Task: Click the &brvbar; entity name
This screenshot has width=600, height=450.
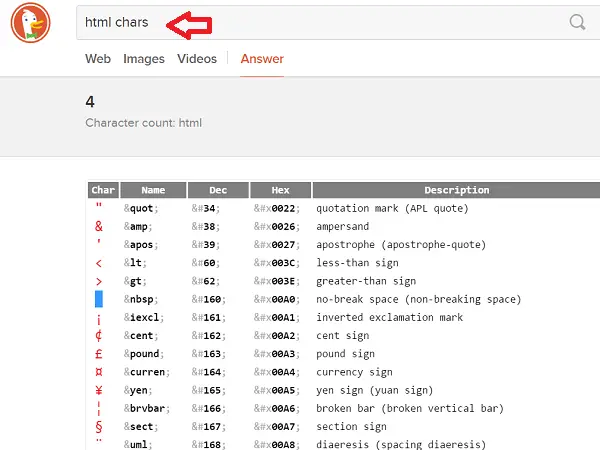Action: click(x=147, y=408)
